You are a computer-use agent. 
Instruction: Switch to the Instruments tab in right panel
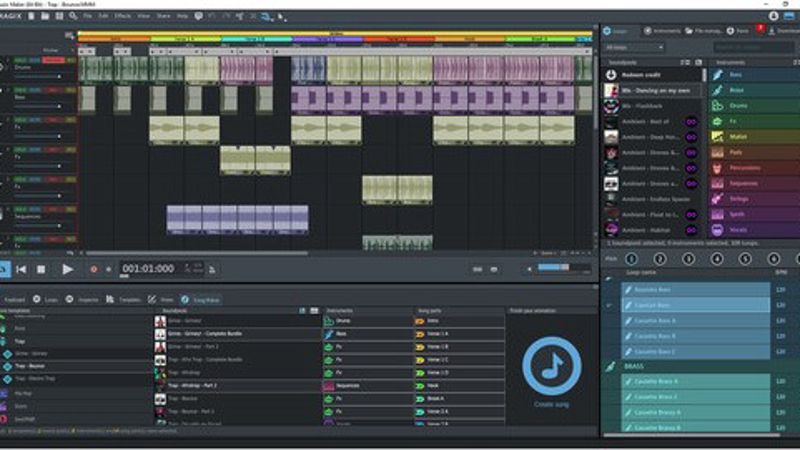(662, 31)
